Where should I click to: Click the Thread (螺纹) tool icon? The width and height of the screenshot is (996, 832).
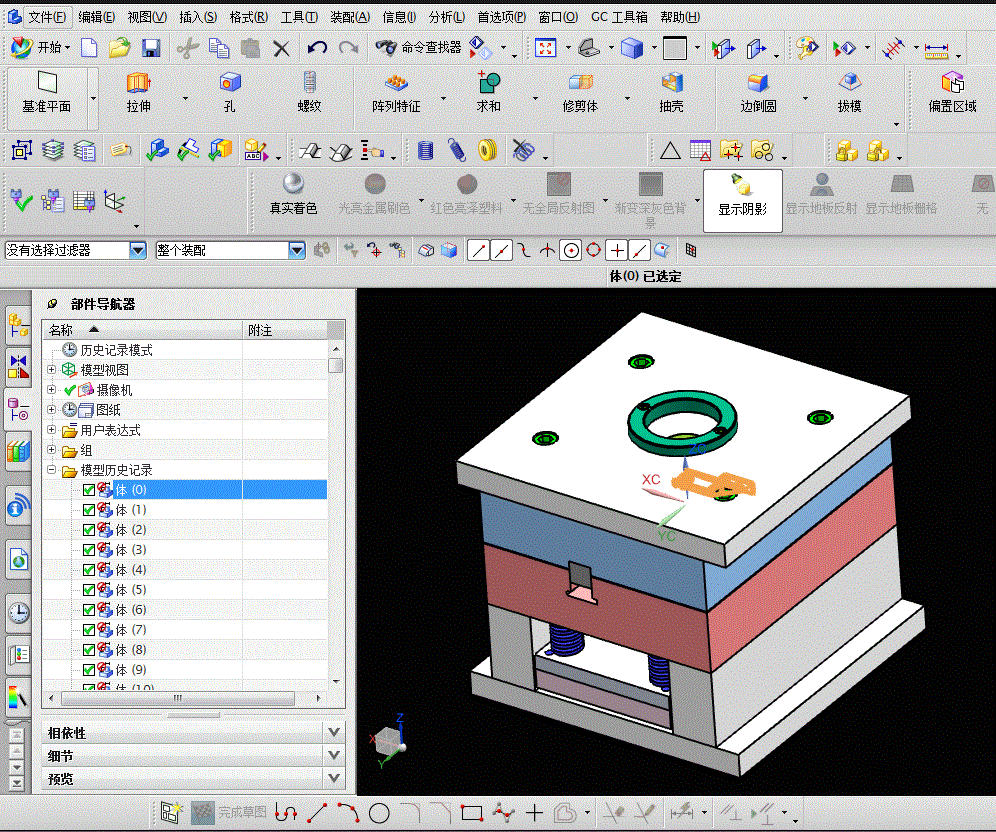(309, 84)
